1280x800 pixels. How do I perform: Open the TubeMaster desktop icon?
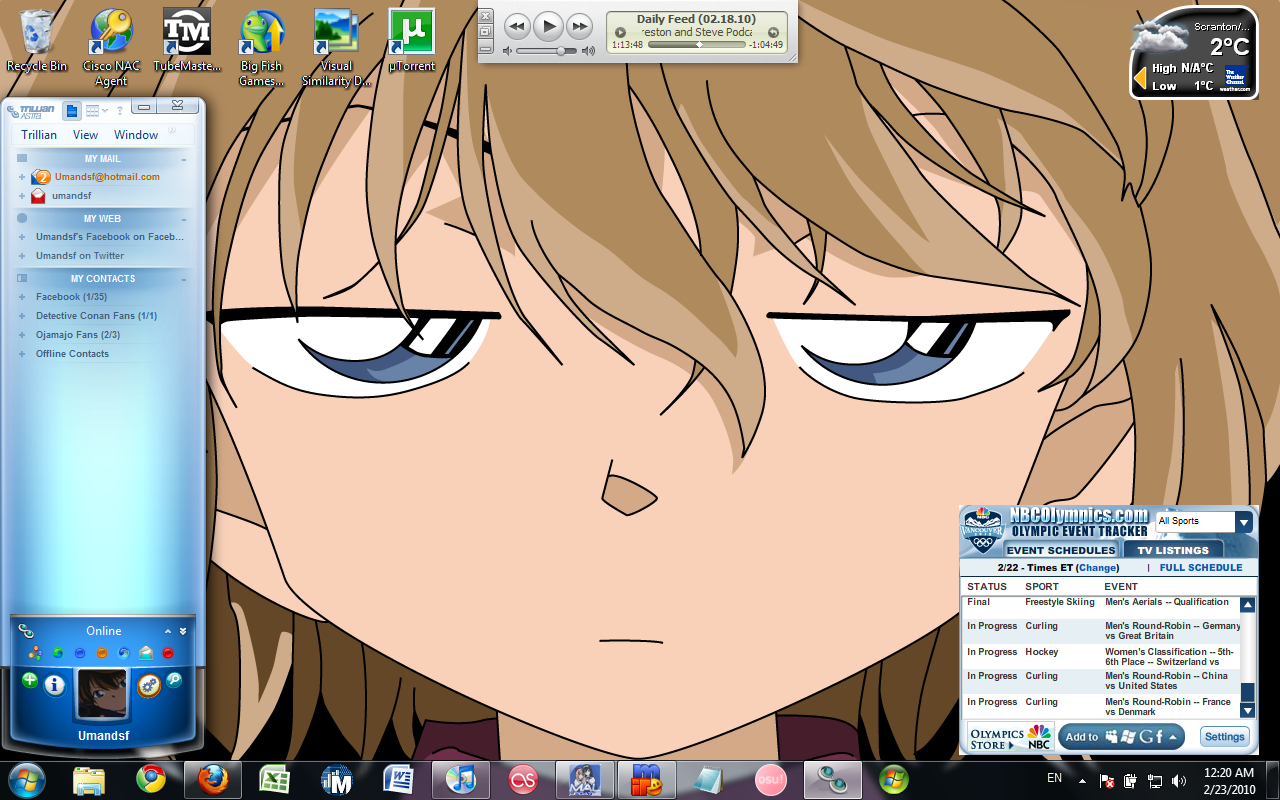coord(186,40)
